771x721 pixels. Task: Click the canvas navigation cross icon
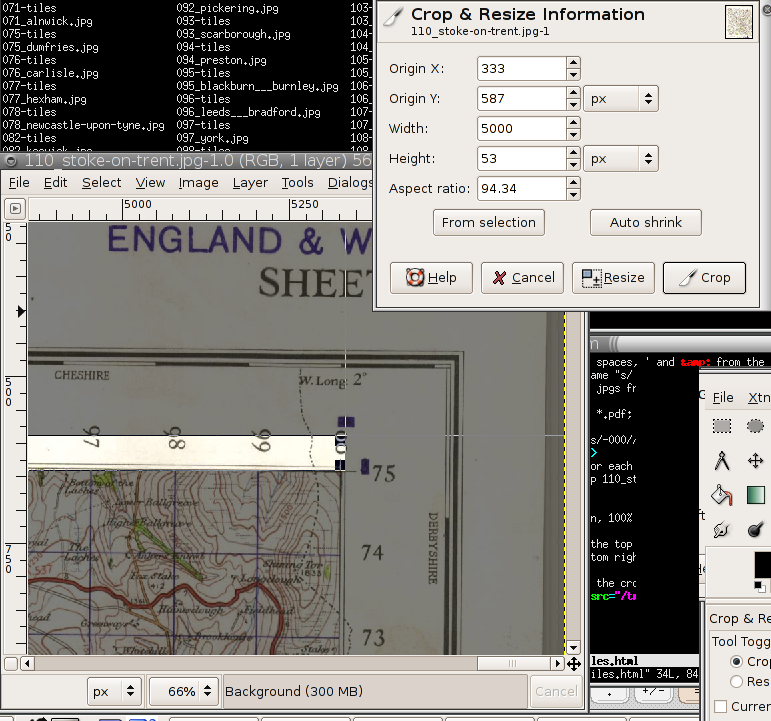coord(573,664)
